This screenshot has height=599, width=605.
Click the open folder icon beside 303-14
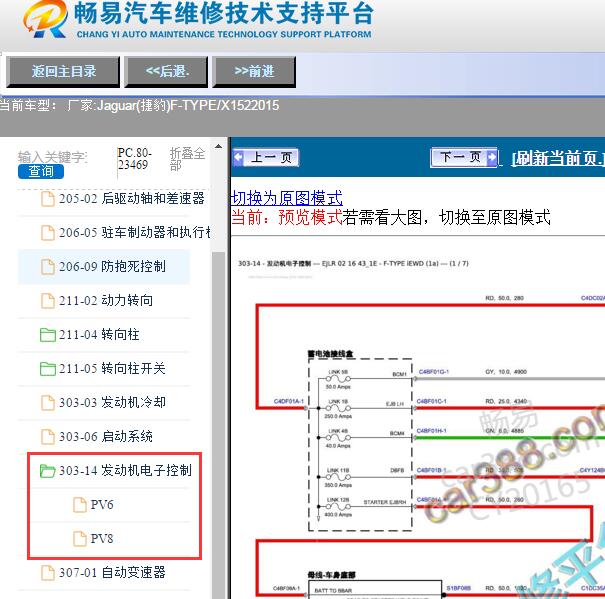48,471
